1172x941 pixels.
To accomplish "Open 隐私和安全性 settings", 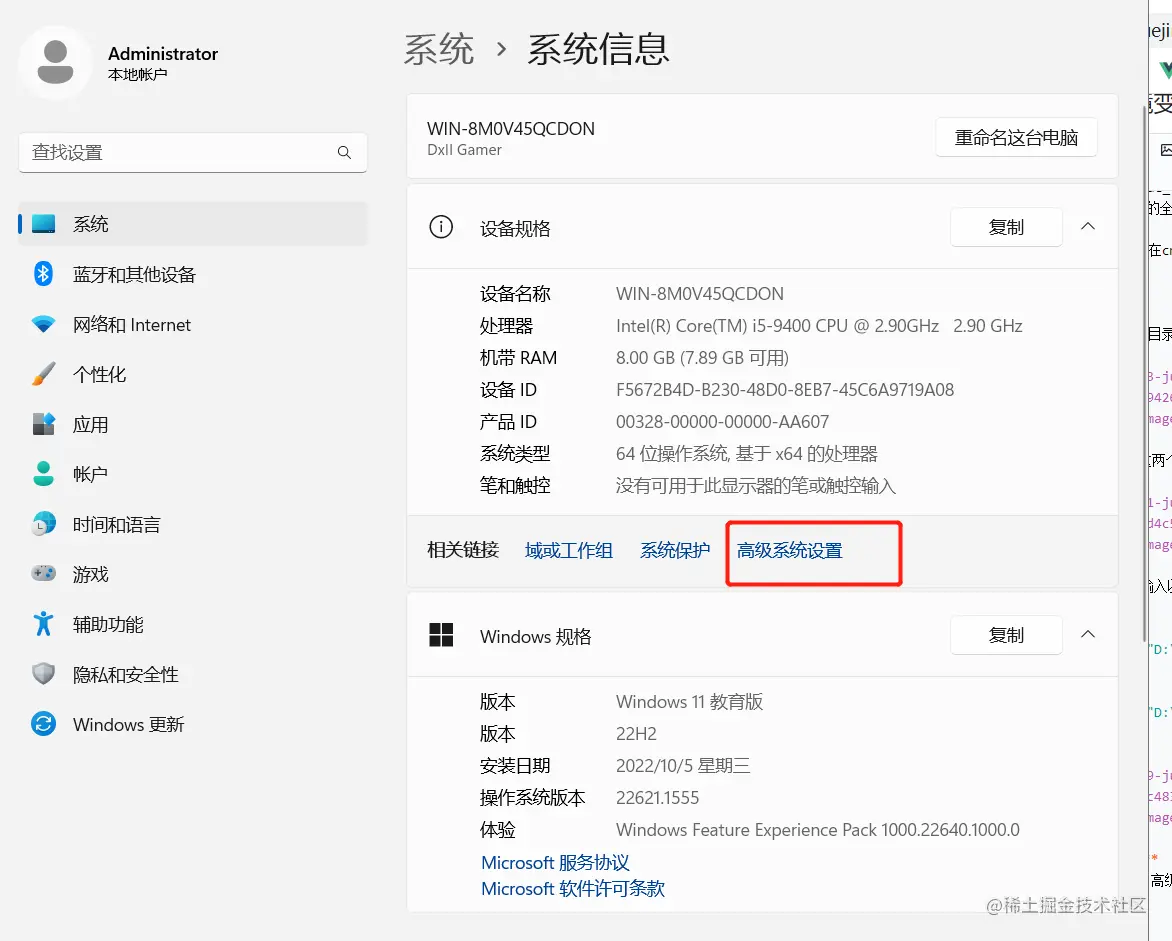I will click(x=193, y=674).
